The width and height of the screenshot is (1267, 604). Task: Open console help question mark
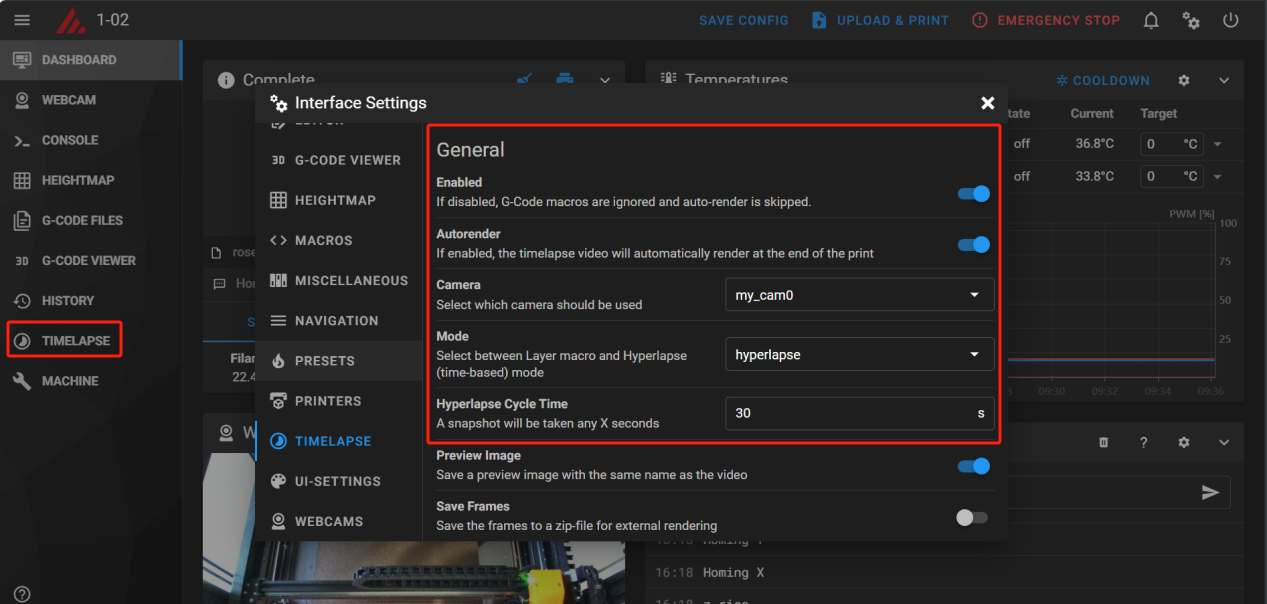click(1144, 442)
